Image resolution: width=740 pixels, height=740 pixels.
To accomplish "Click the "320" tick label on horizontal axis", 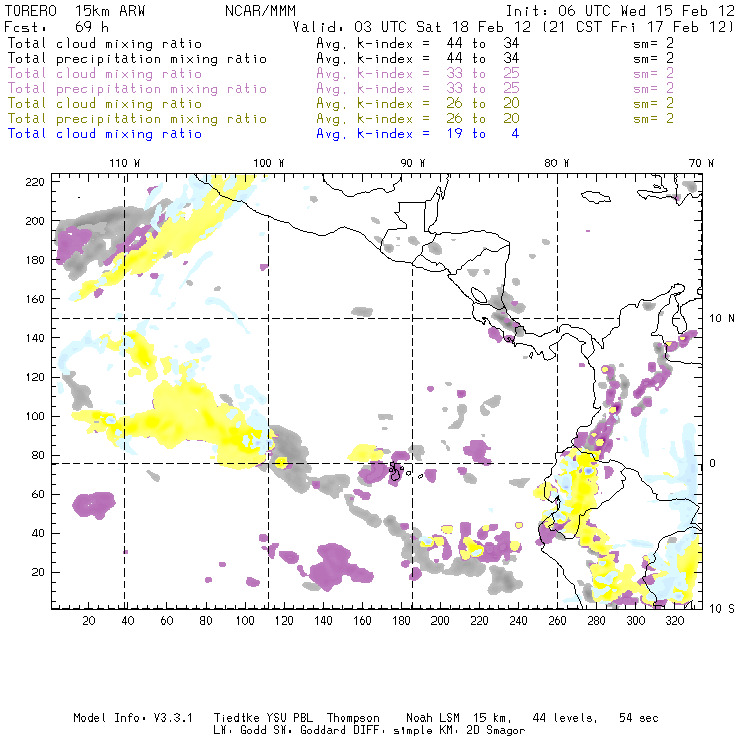I will point(675,621).
